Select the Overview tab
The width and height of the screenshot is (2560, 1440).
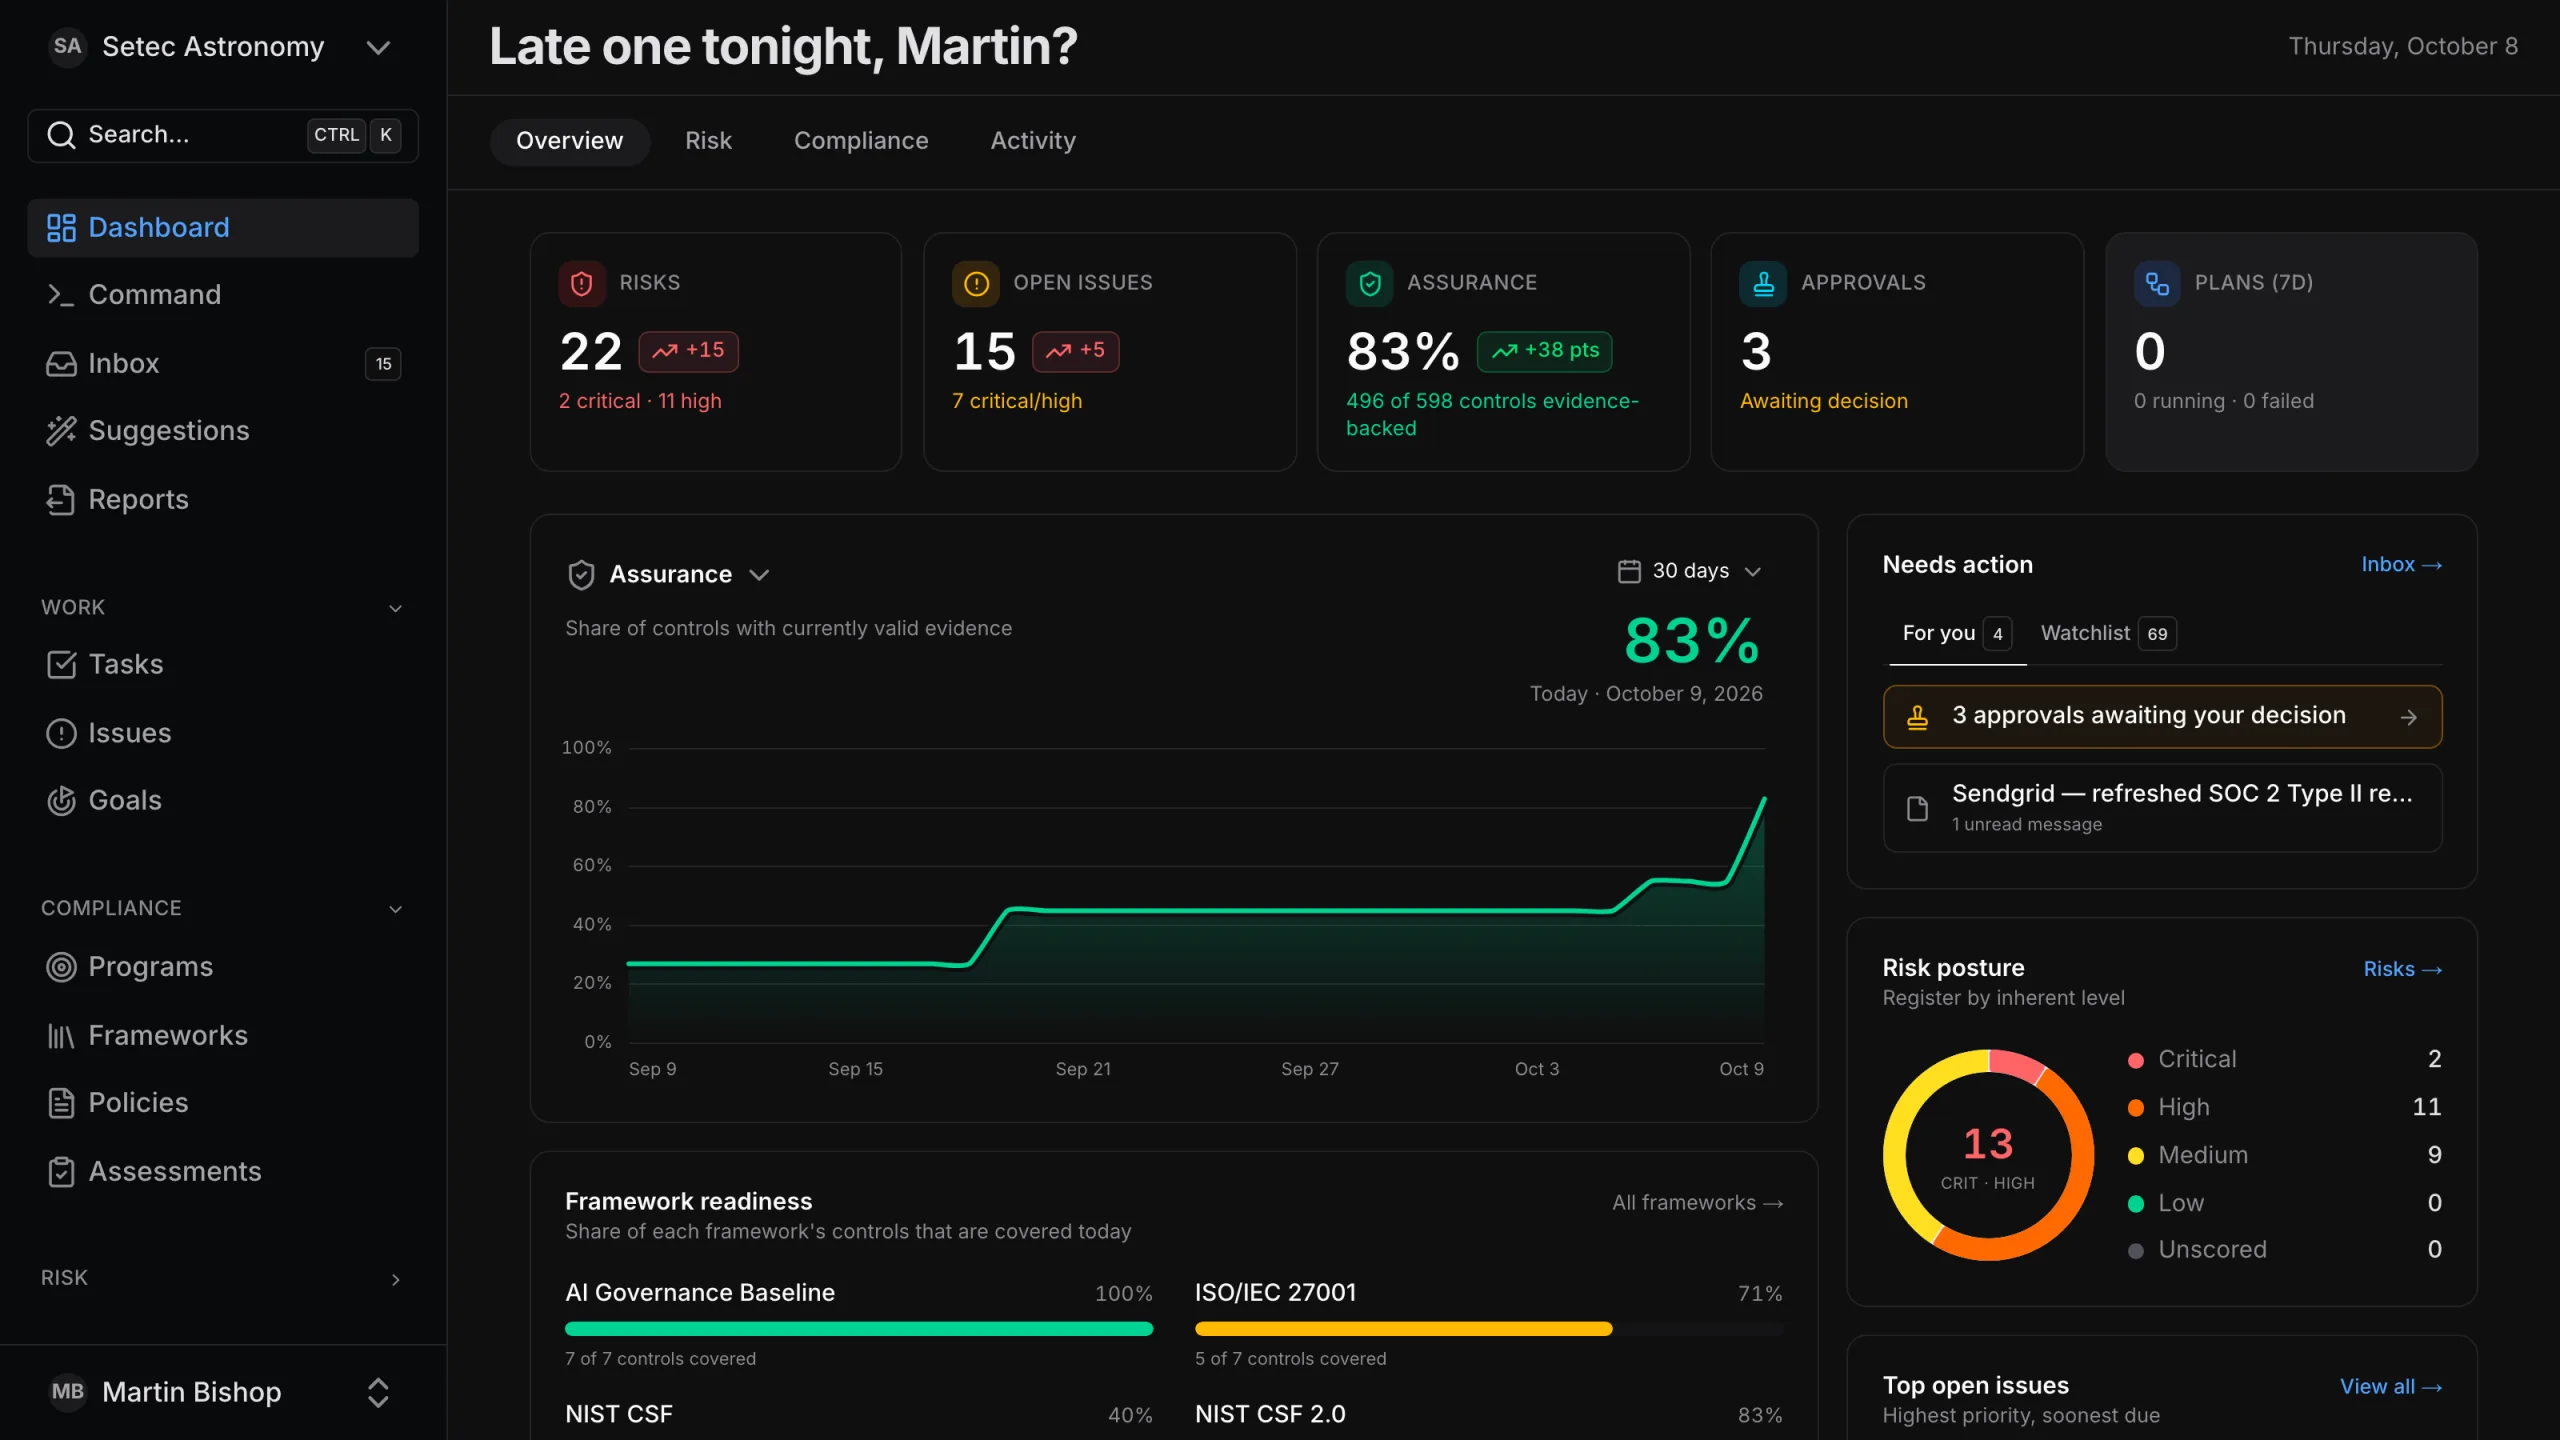coord(569,141)
